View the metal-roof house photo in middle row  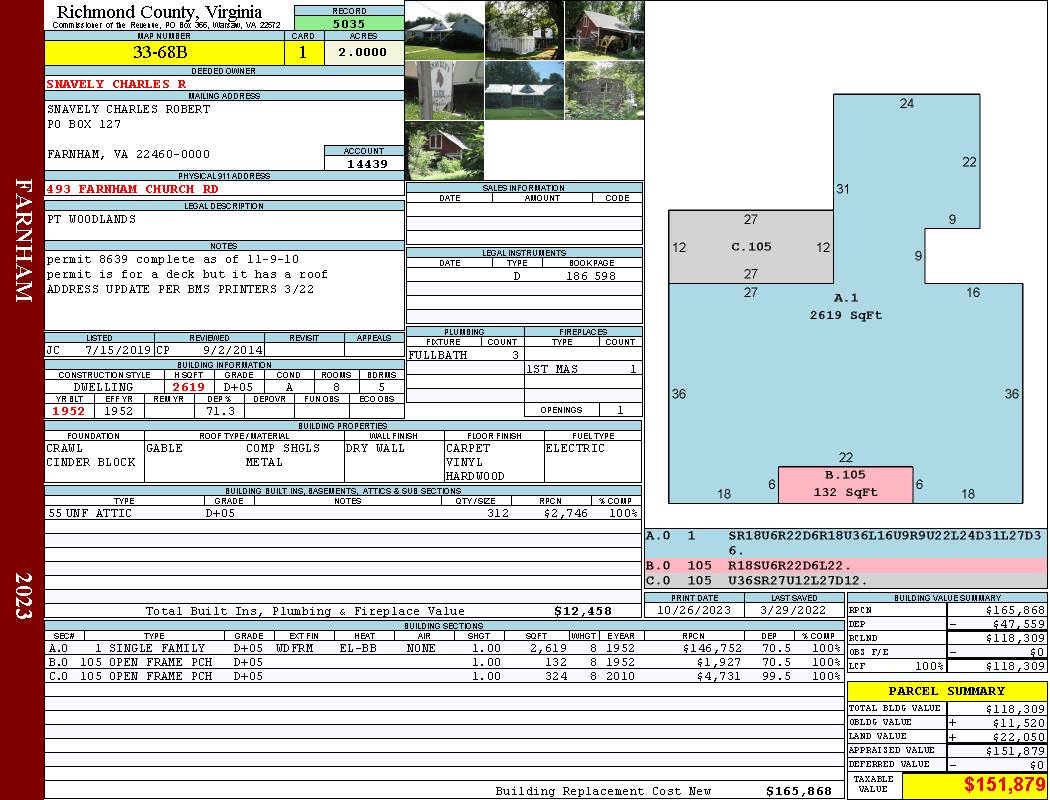(x=524, y=91)
